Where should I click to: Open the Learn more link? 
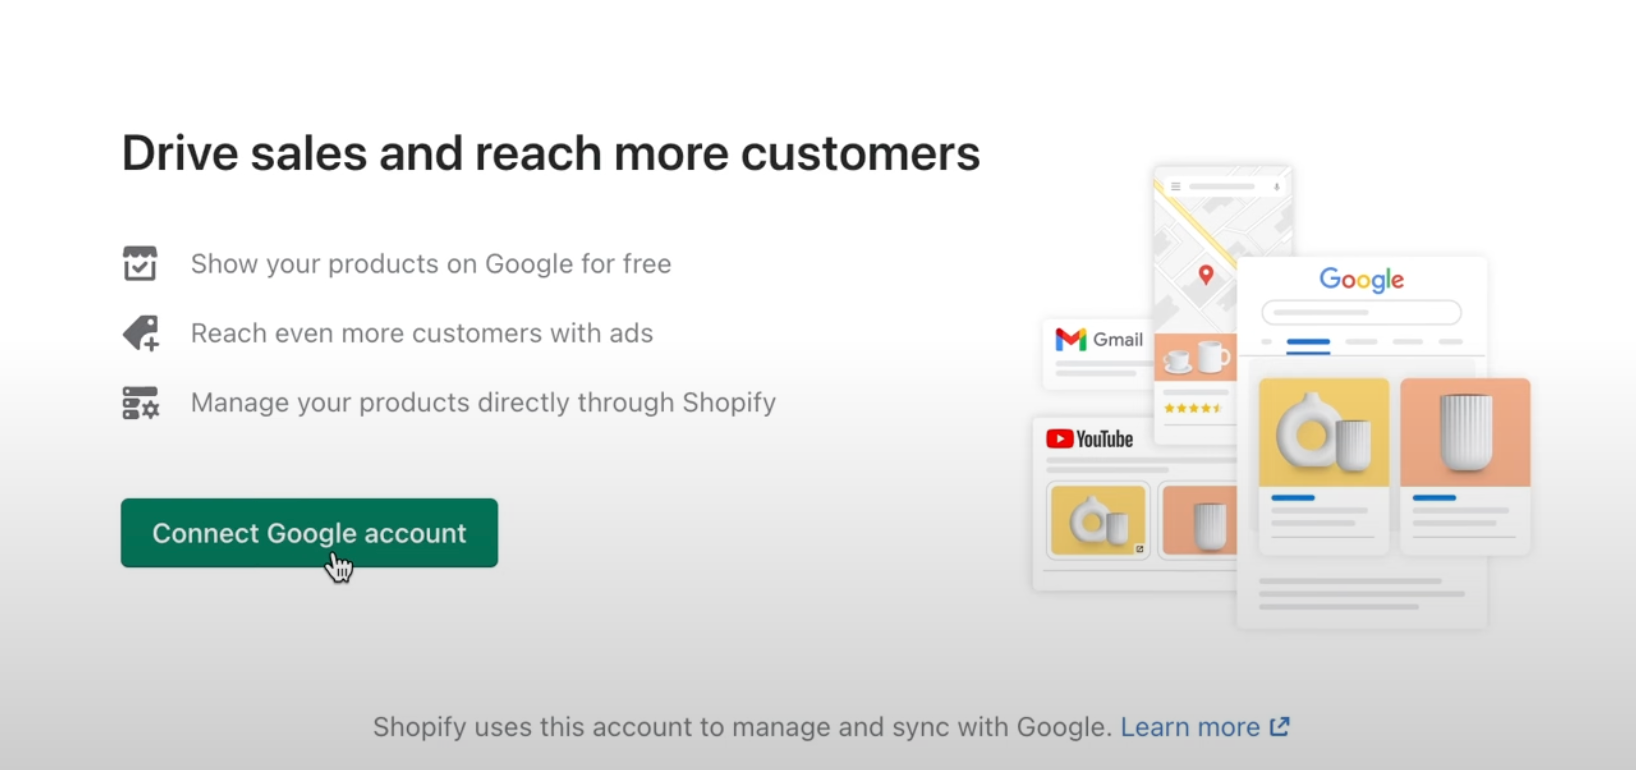[1189, 727]
